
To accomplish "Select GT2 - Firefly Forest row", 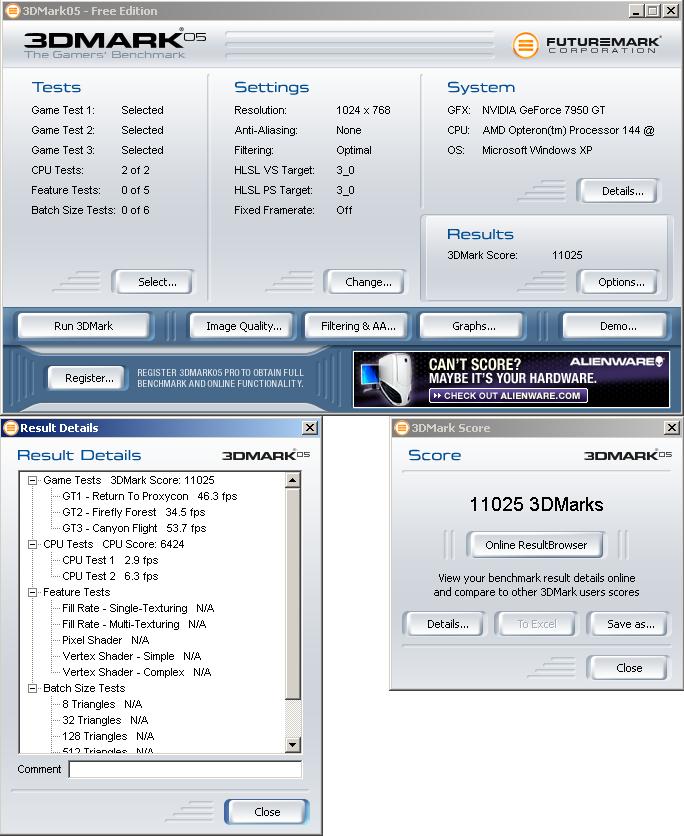I will pos(133,512).
